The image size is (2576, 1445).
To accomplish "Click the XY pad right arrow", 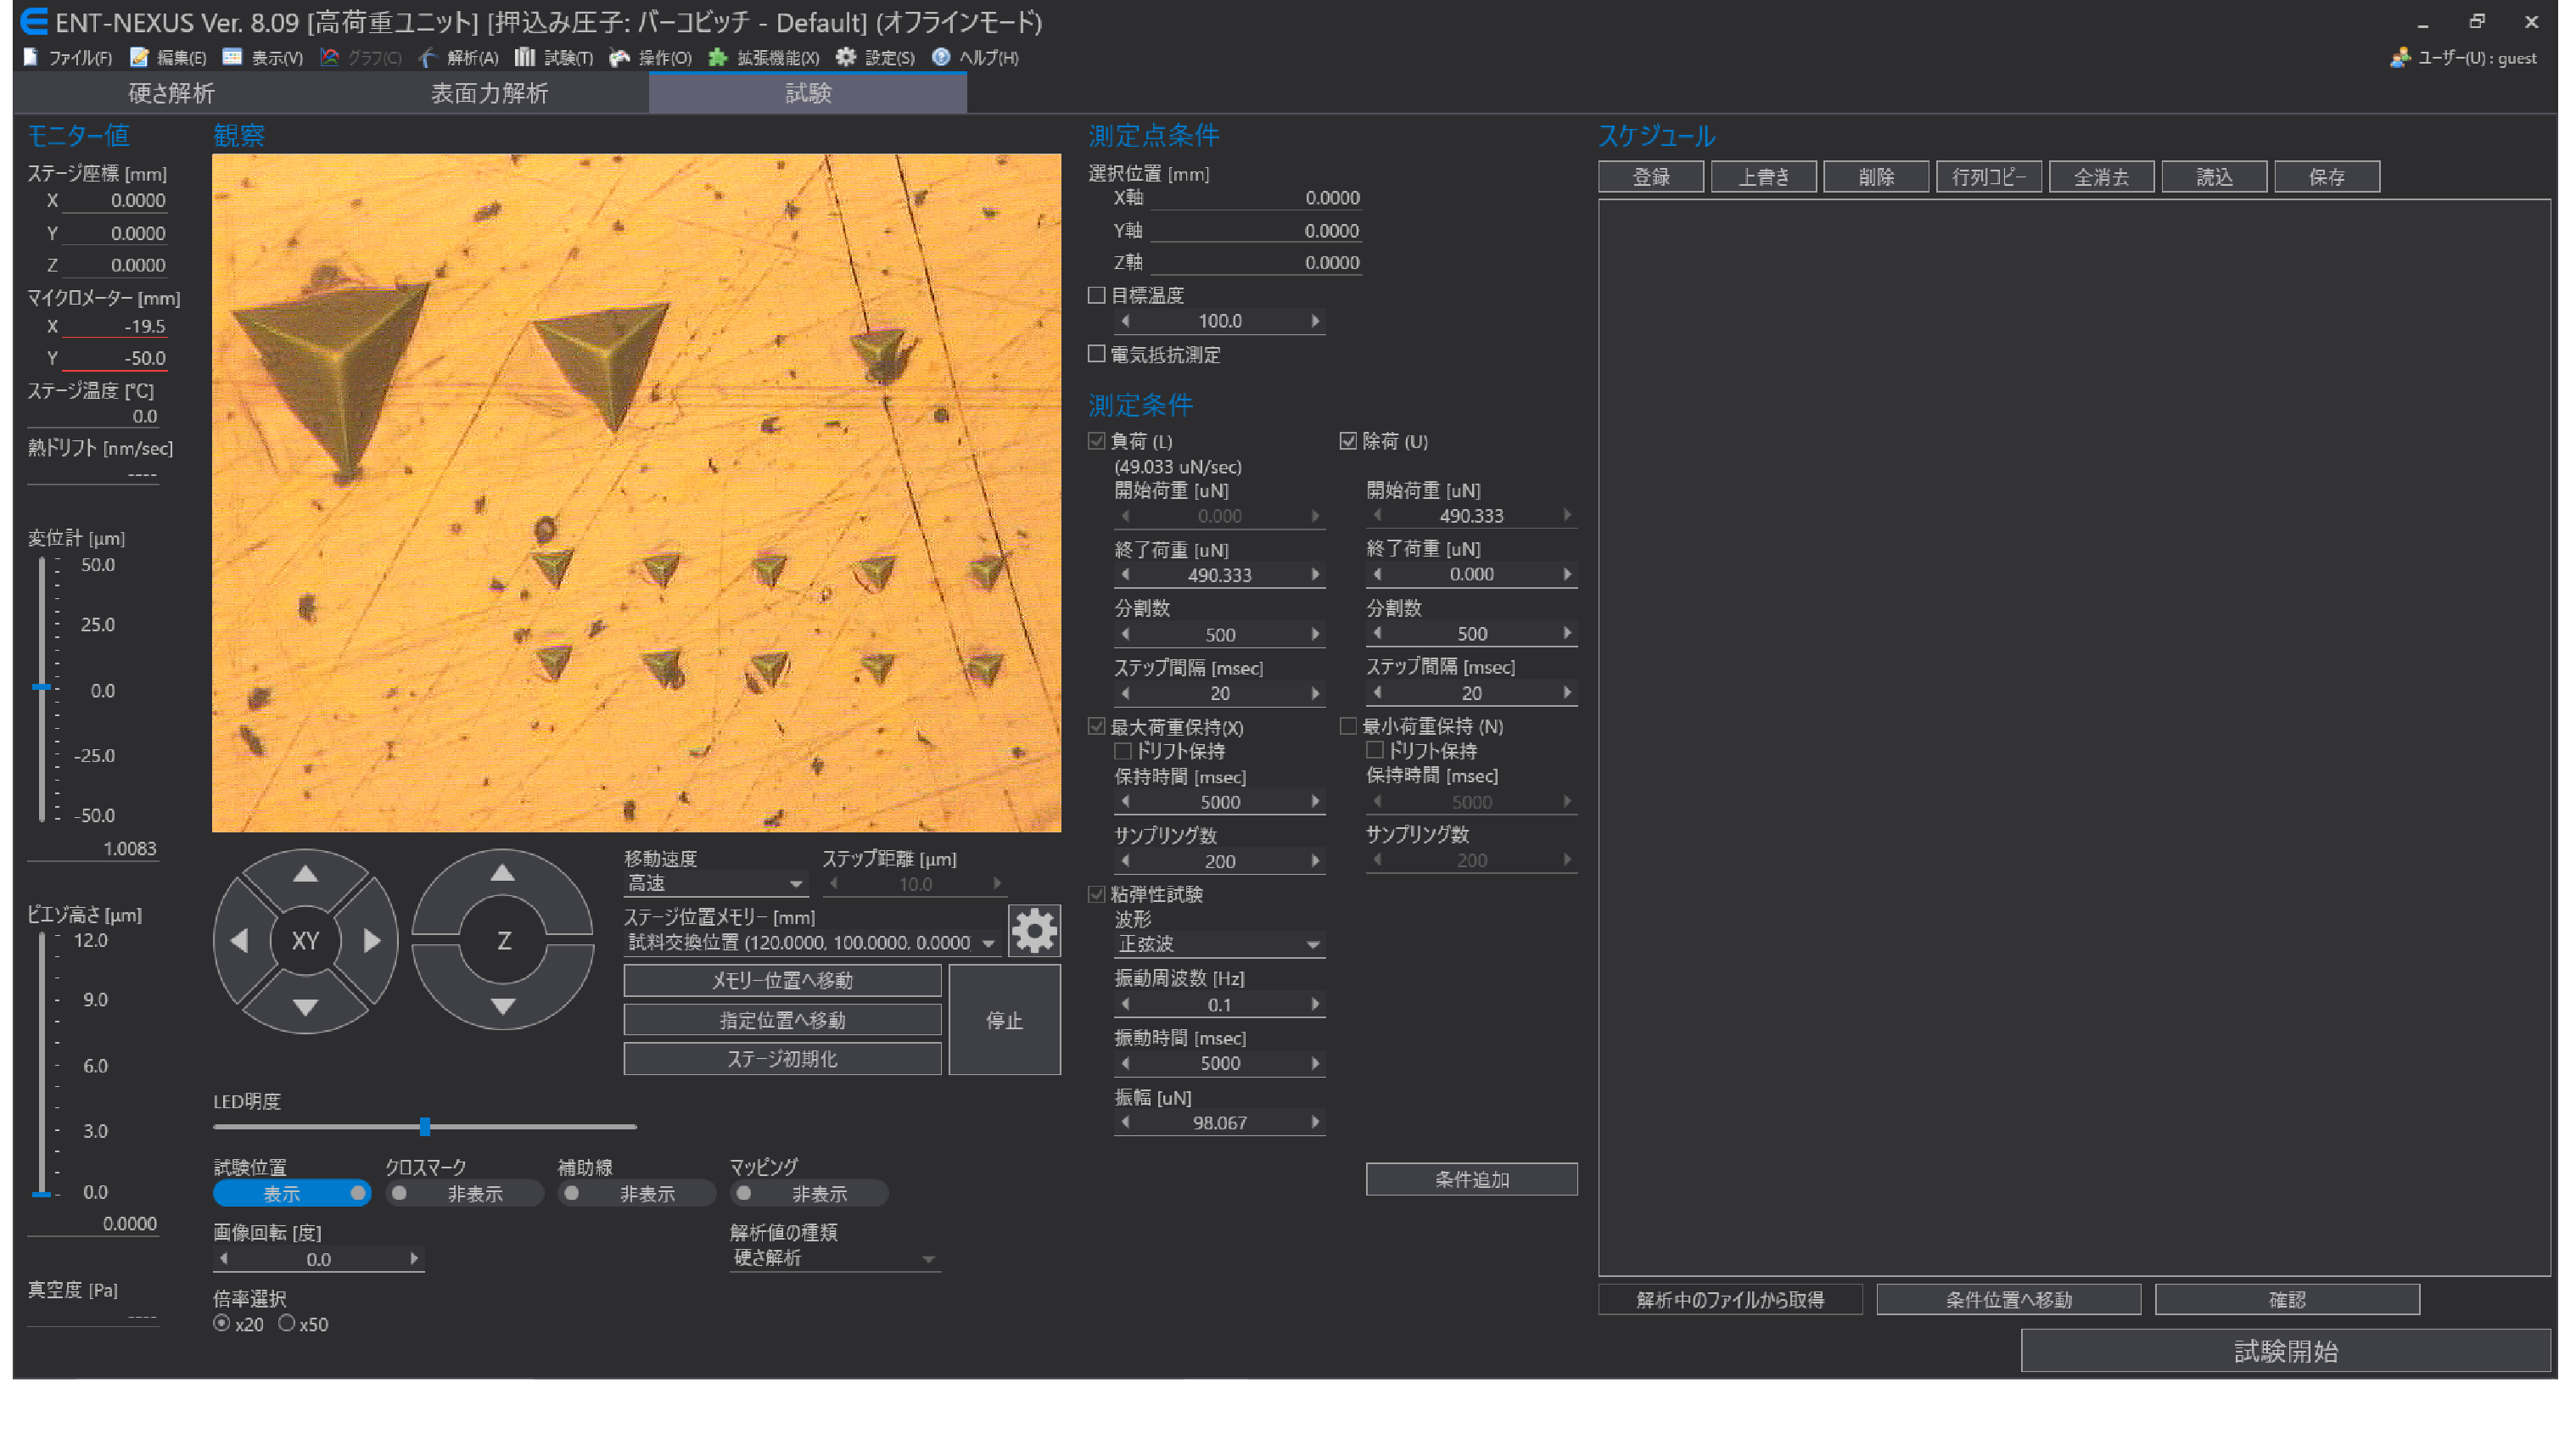I will tap(372, 941).
